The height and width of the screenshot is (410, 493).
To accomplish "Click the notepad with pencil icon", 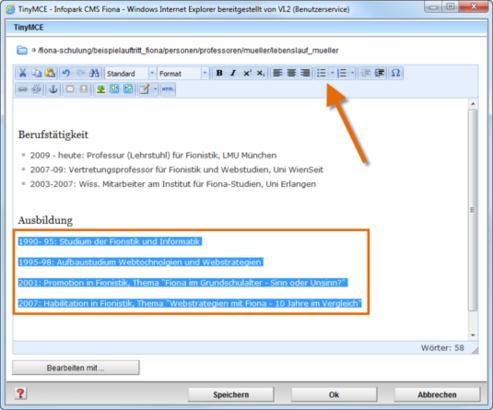I will click(x=144, y=89).
